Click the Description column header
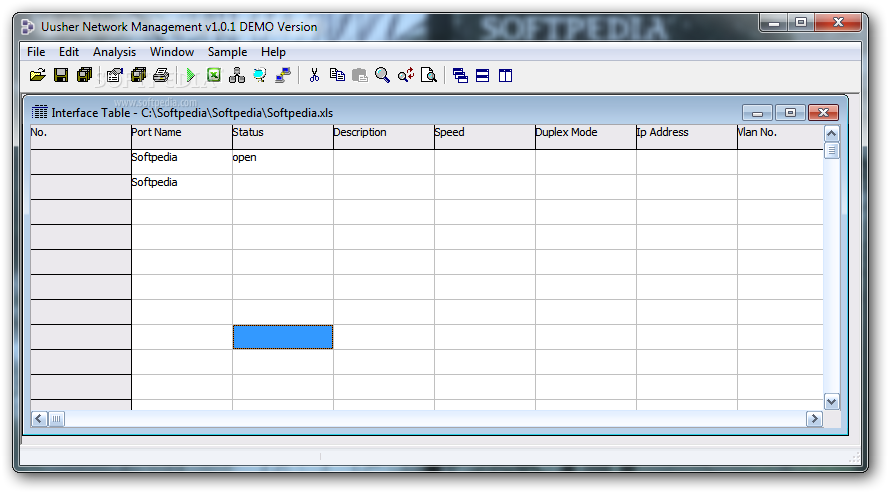The height and width of the screenshot is (493, 889). [384, 137]
